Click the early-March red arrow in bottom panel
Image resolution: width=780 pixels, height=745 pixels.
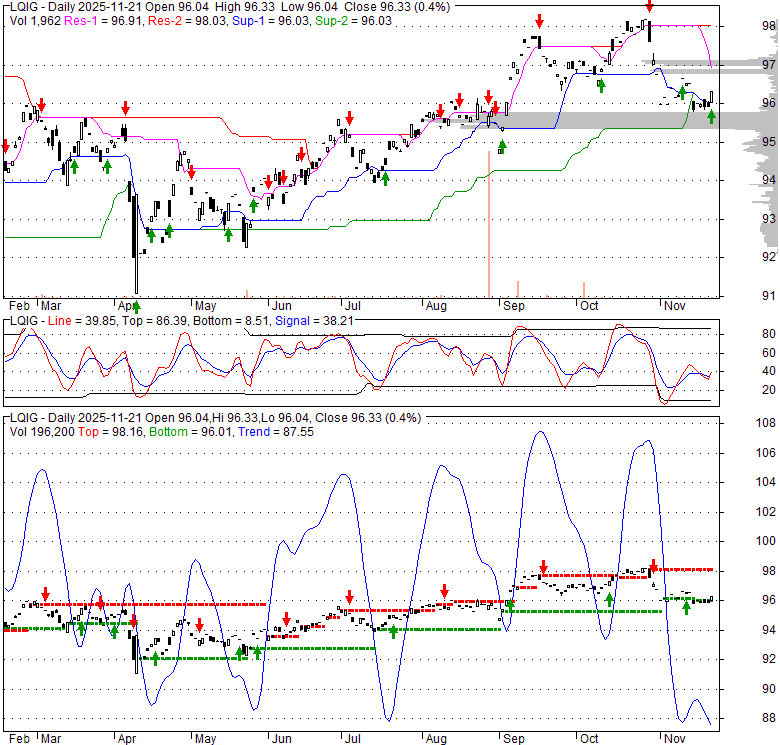click(44, 592)
